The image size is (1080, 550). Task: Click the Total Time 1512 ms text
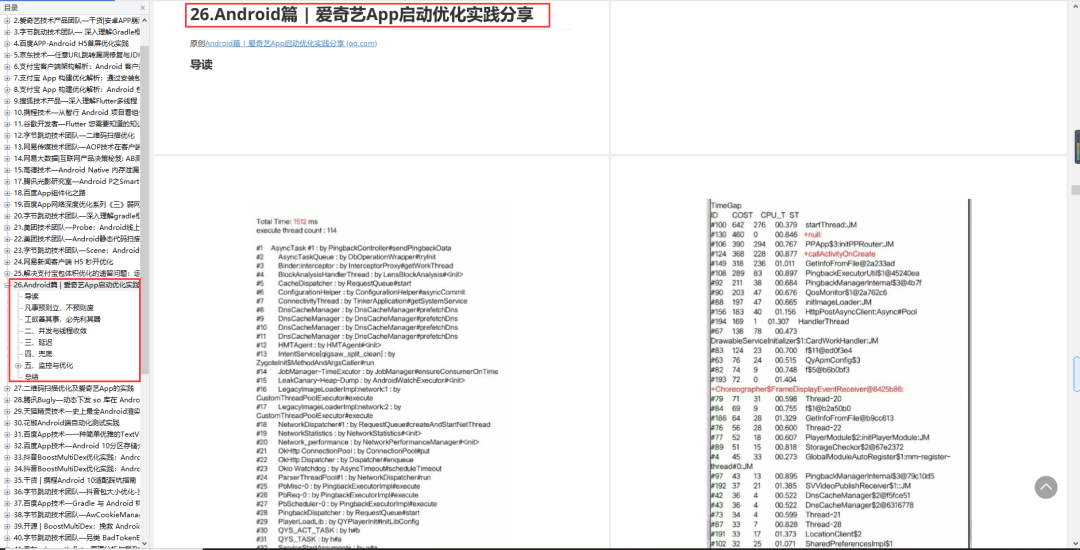(287, 222)
